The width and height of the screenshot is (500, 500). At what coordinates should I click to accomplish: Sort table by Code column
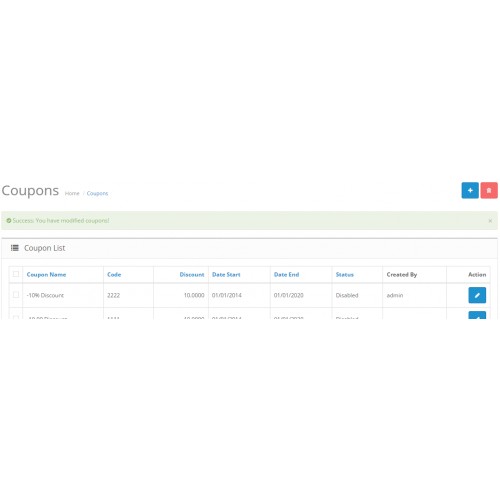click(x=114, y=275)
